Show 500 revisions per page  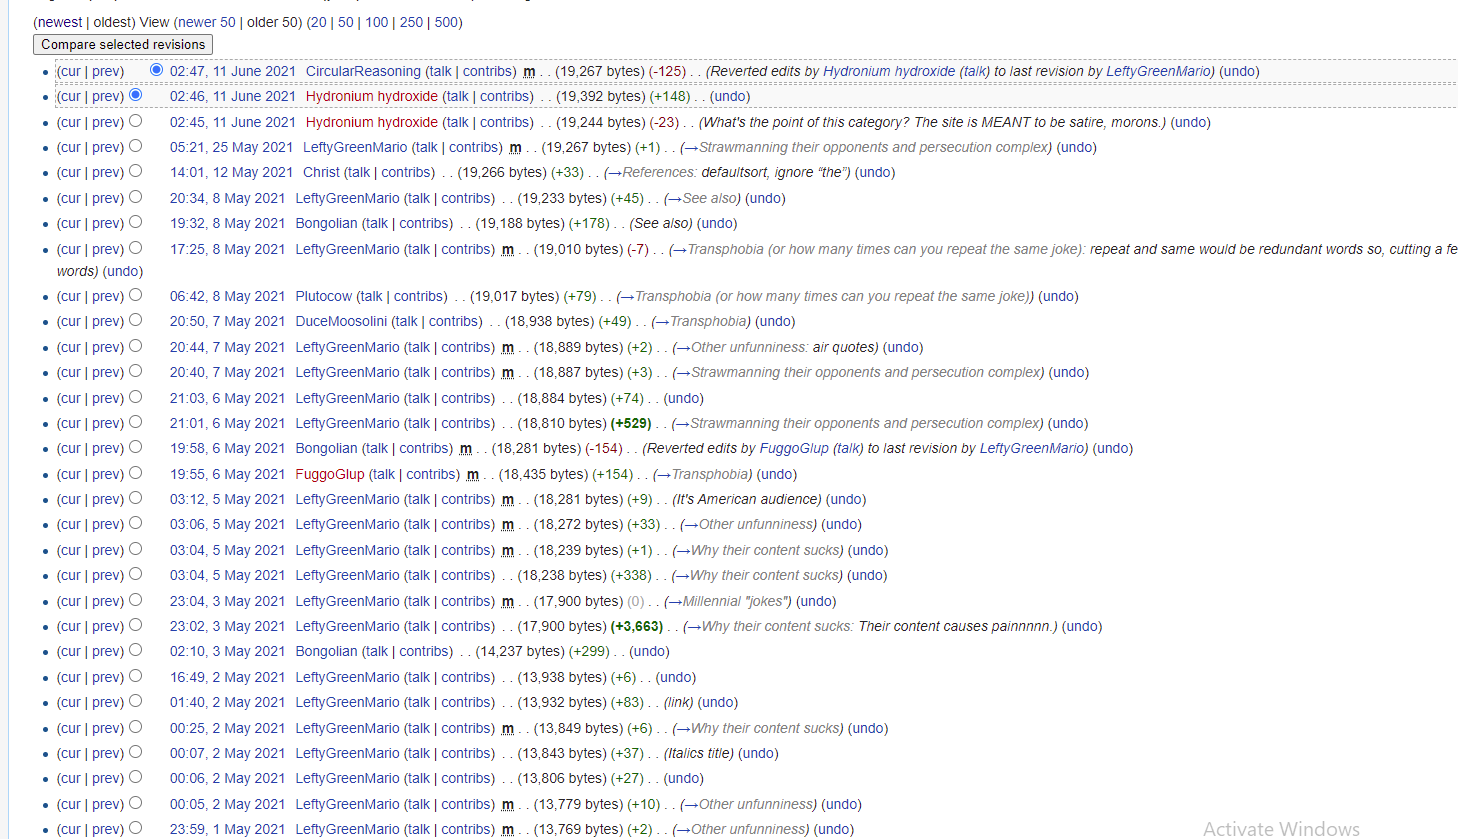[x=447, y=22]
